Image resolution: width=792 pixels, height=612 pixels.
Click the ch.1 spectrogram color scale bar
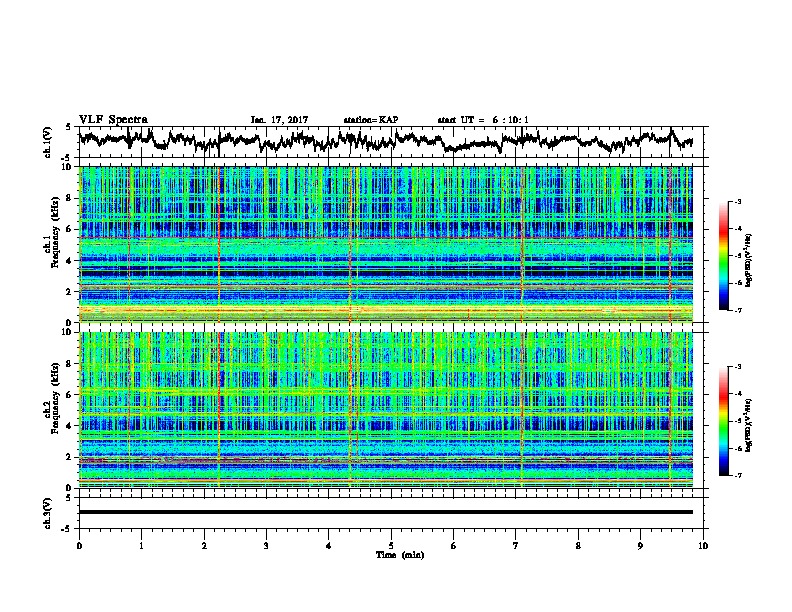724,256
